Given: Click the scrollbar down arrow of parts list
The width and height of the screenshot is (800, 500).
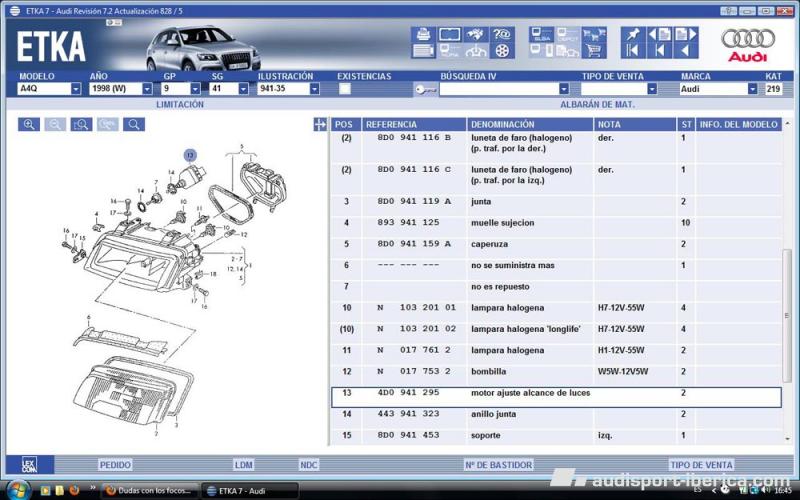Looking at the screenshot, I should 787,439.
